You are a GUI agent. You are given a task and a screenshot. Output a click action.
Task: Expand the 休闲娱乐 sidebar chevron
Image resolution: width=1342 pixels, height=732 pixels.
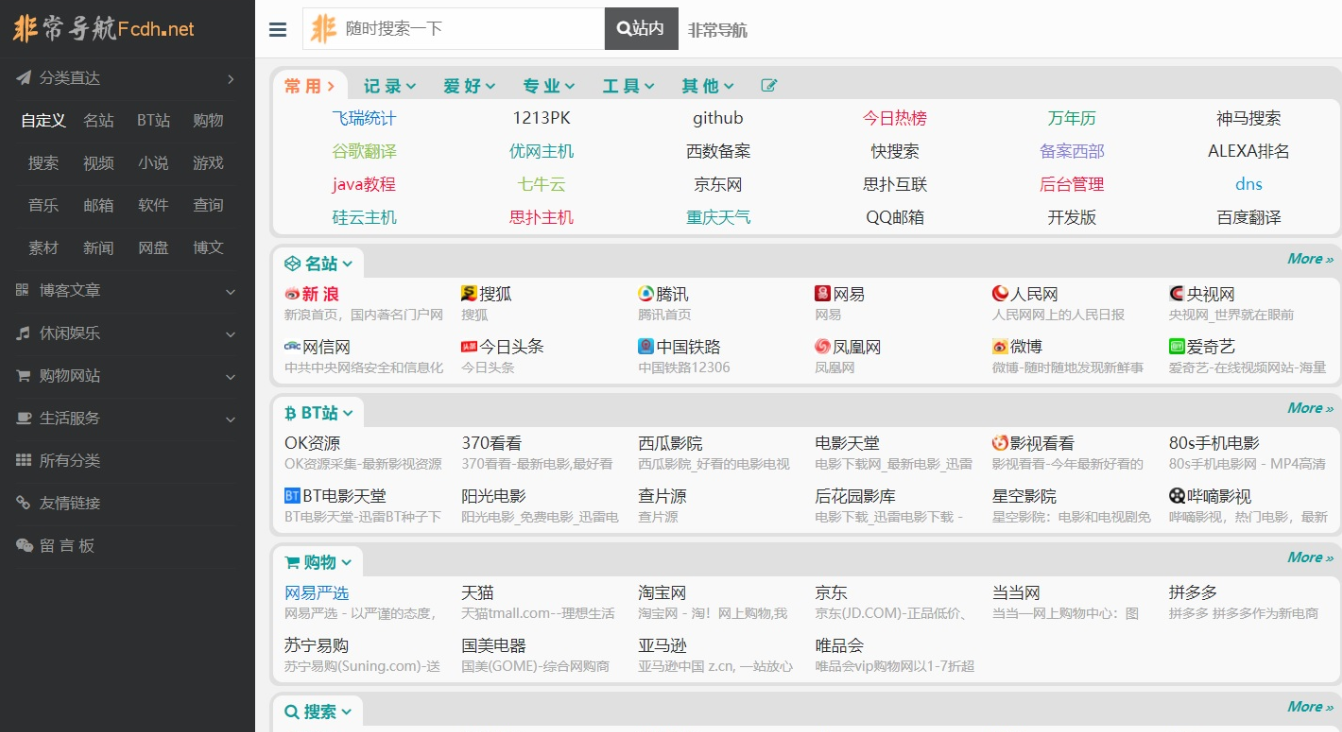[x=231, y=334]
